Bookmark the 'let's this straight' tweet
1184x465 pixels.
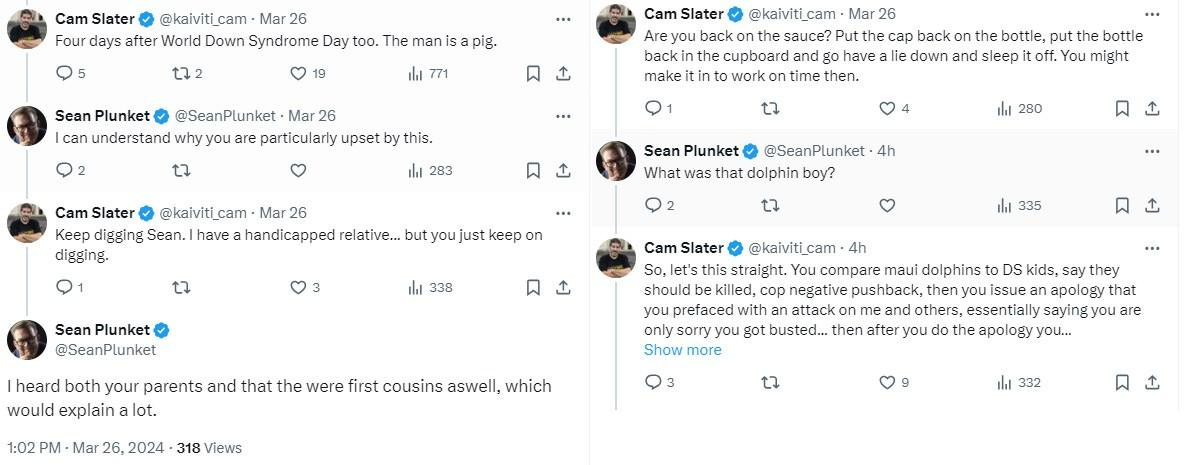1122,382
